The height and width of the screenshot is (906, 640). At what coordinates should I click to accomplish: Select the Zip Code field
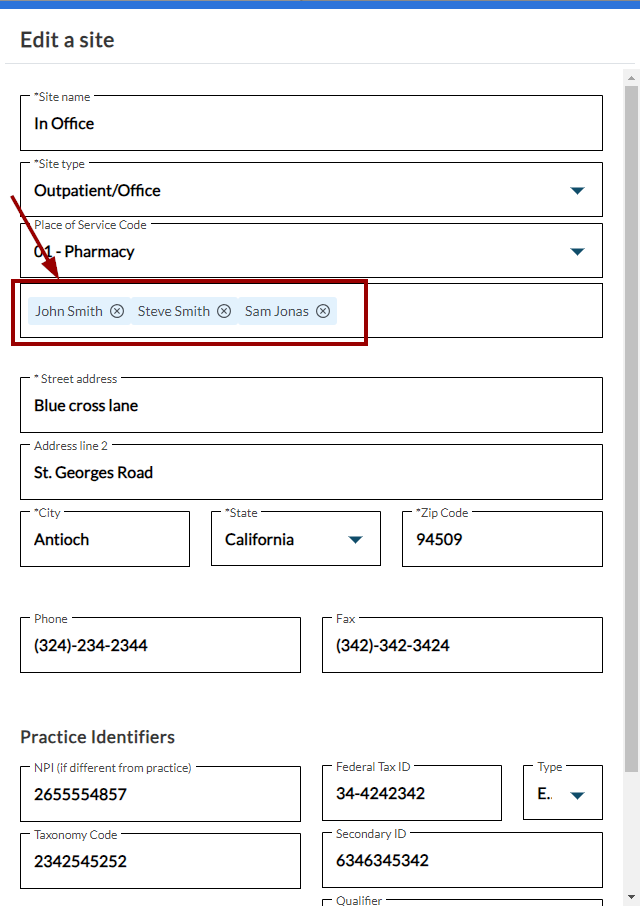pyautogui.click(x=503, y=539)
